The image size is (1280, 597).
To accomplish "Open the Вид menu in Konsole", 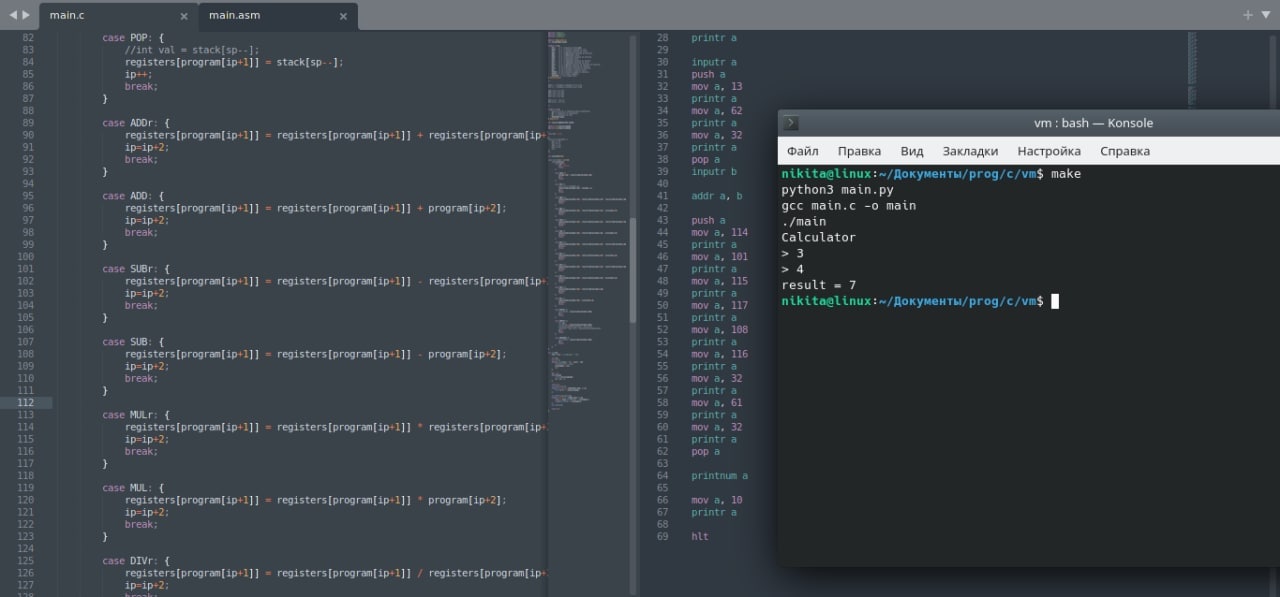I will pyautogui.click(x=912, y=151).
